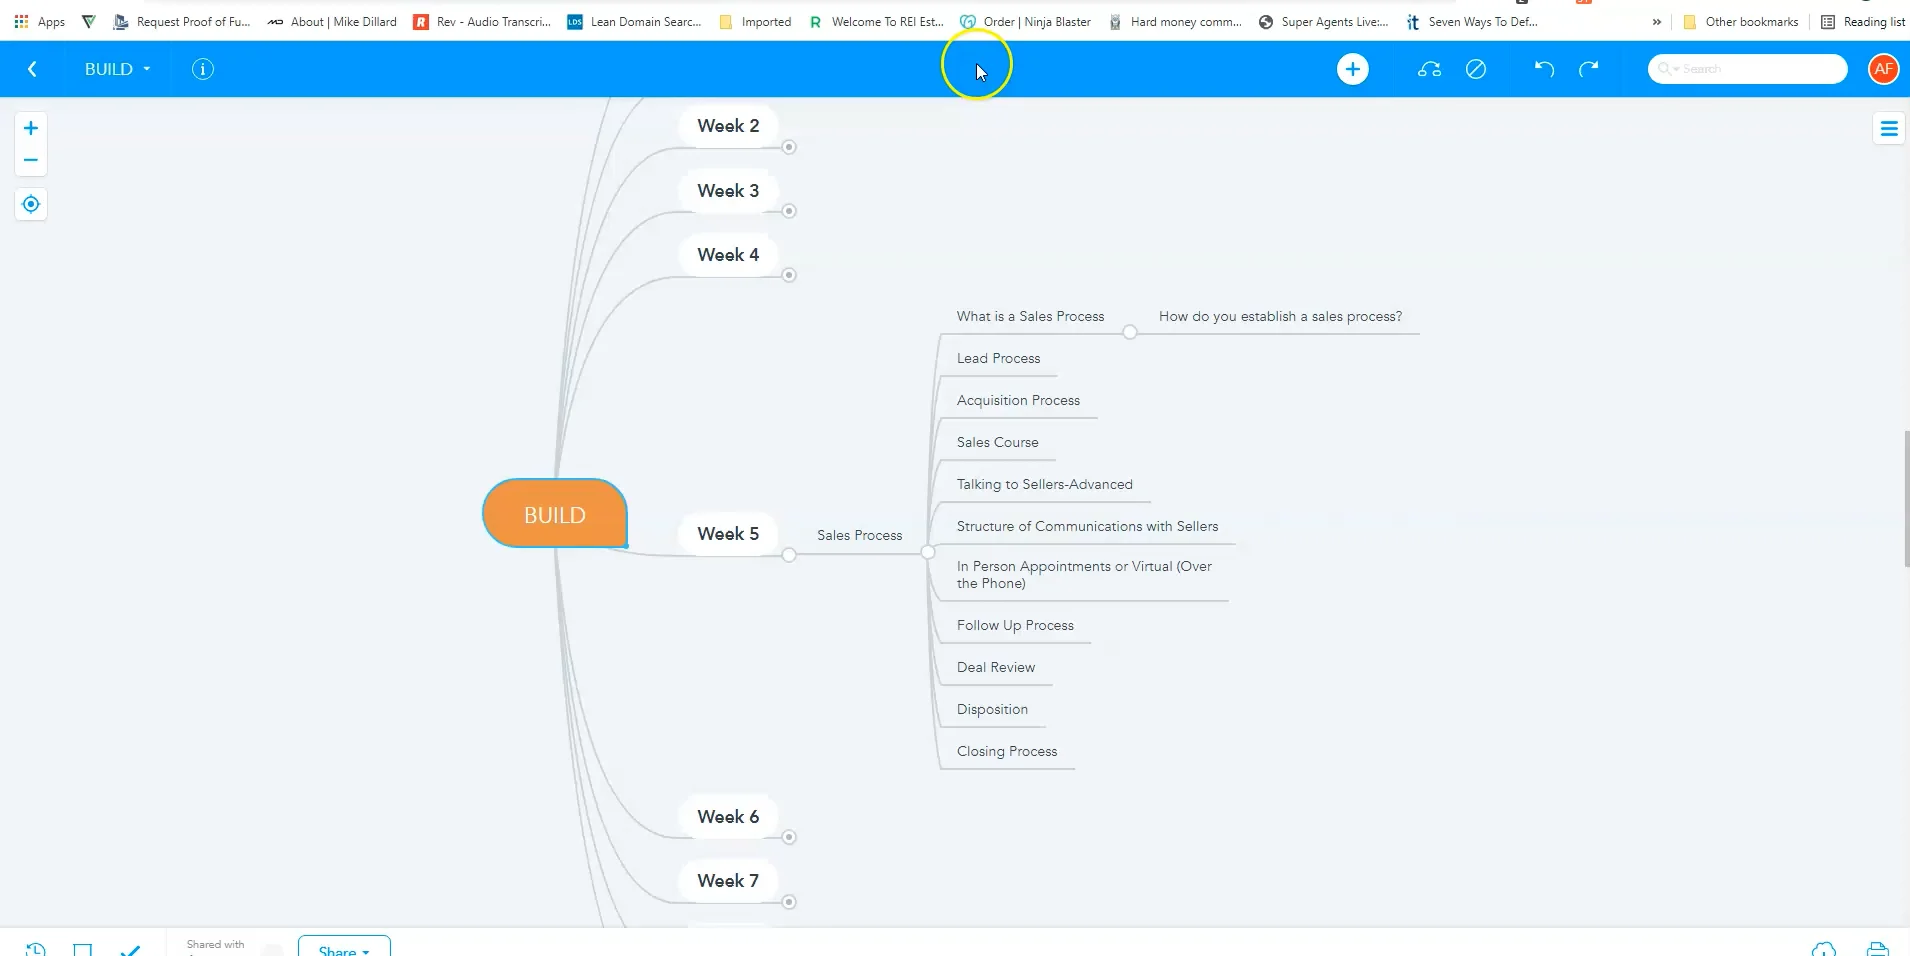Expand the Week 3 branch
1910x956 pixels.
(x=789, y=211)
